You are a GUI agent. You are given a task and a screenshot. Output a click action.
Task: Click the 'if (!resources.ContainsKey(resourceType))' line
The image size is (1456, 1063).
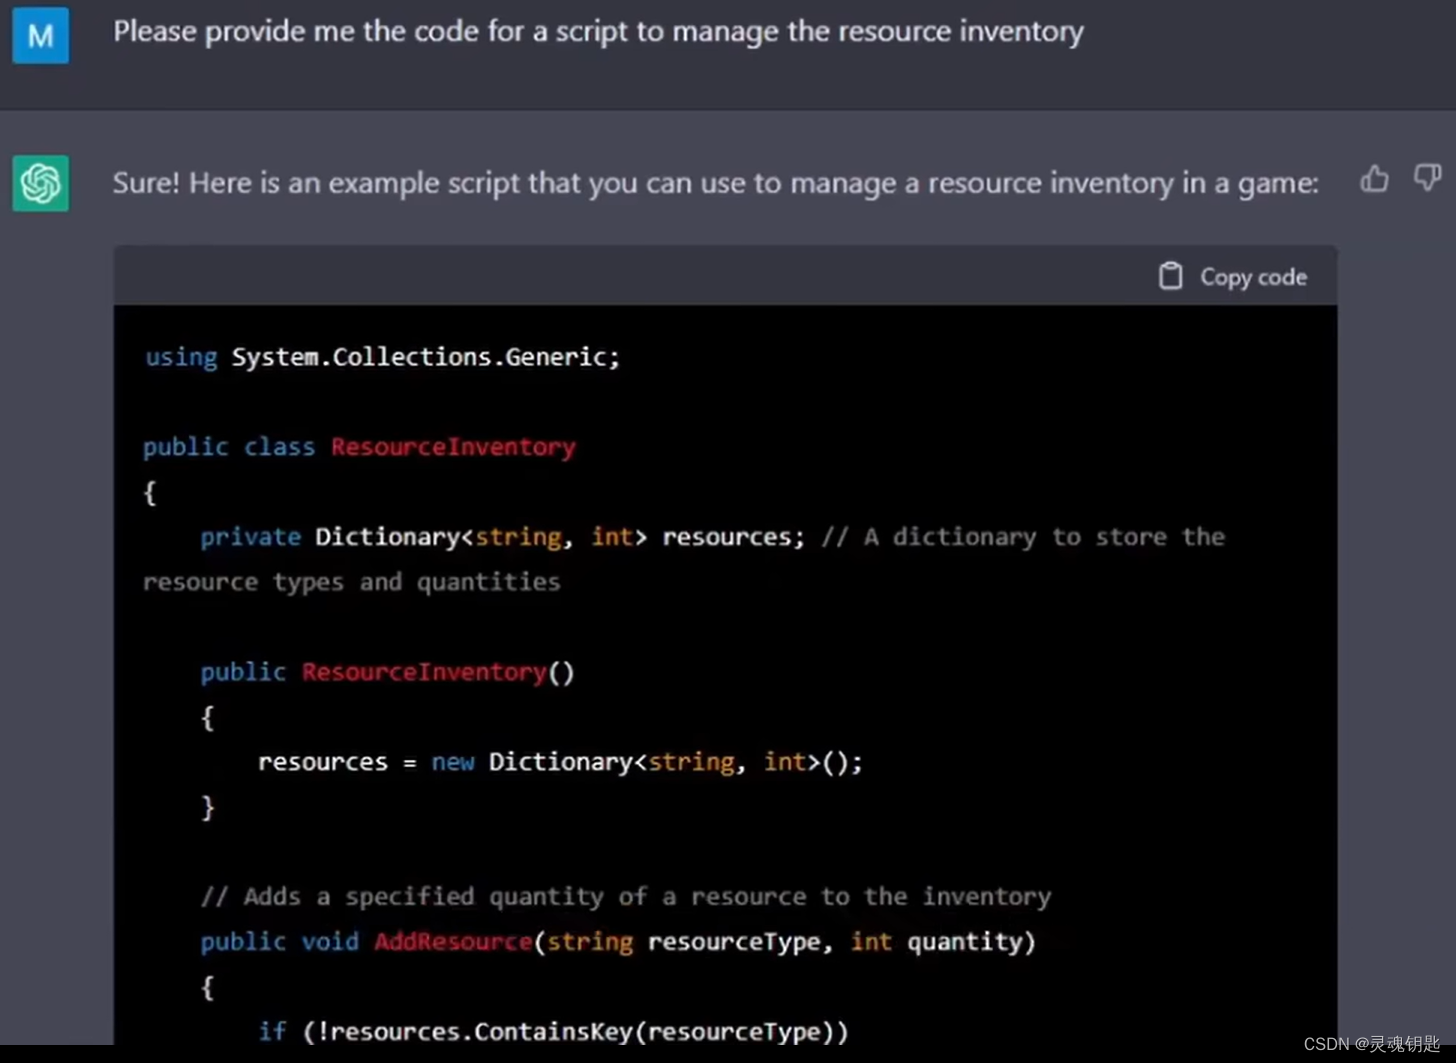click(553, 1032)
